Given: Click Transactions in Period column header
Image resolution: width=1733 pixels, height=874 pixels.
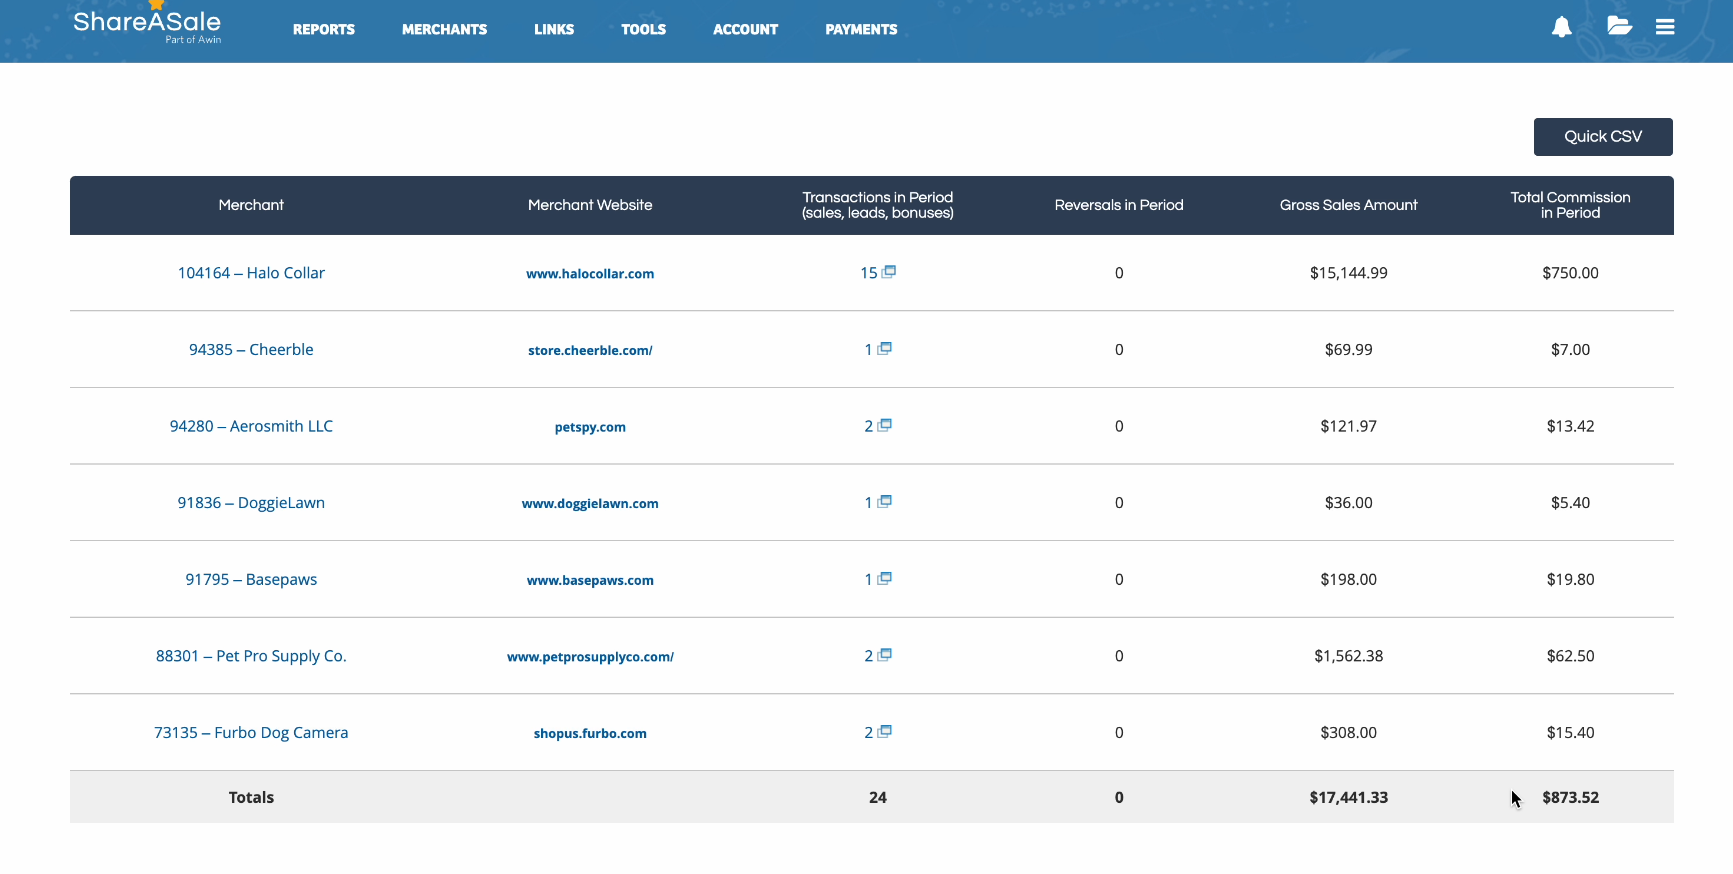Looking at the screenshot, I should [878, 205].
